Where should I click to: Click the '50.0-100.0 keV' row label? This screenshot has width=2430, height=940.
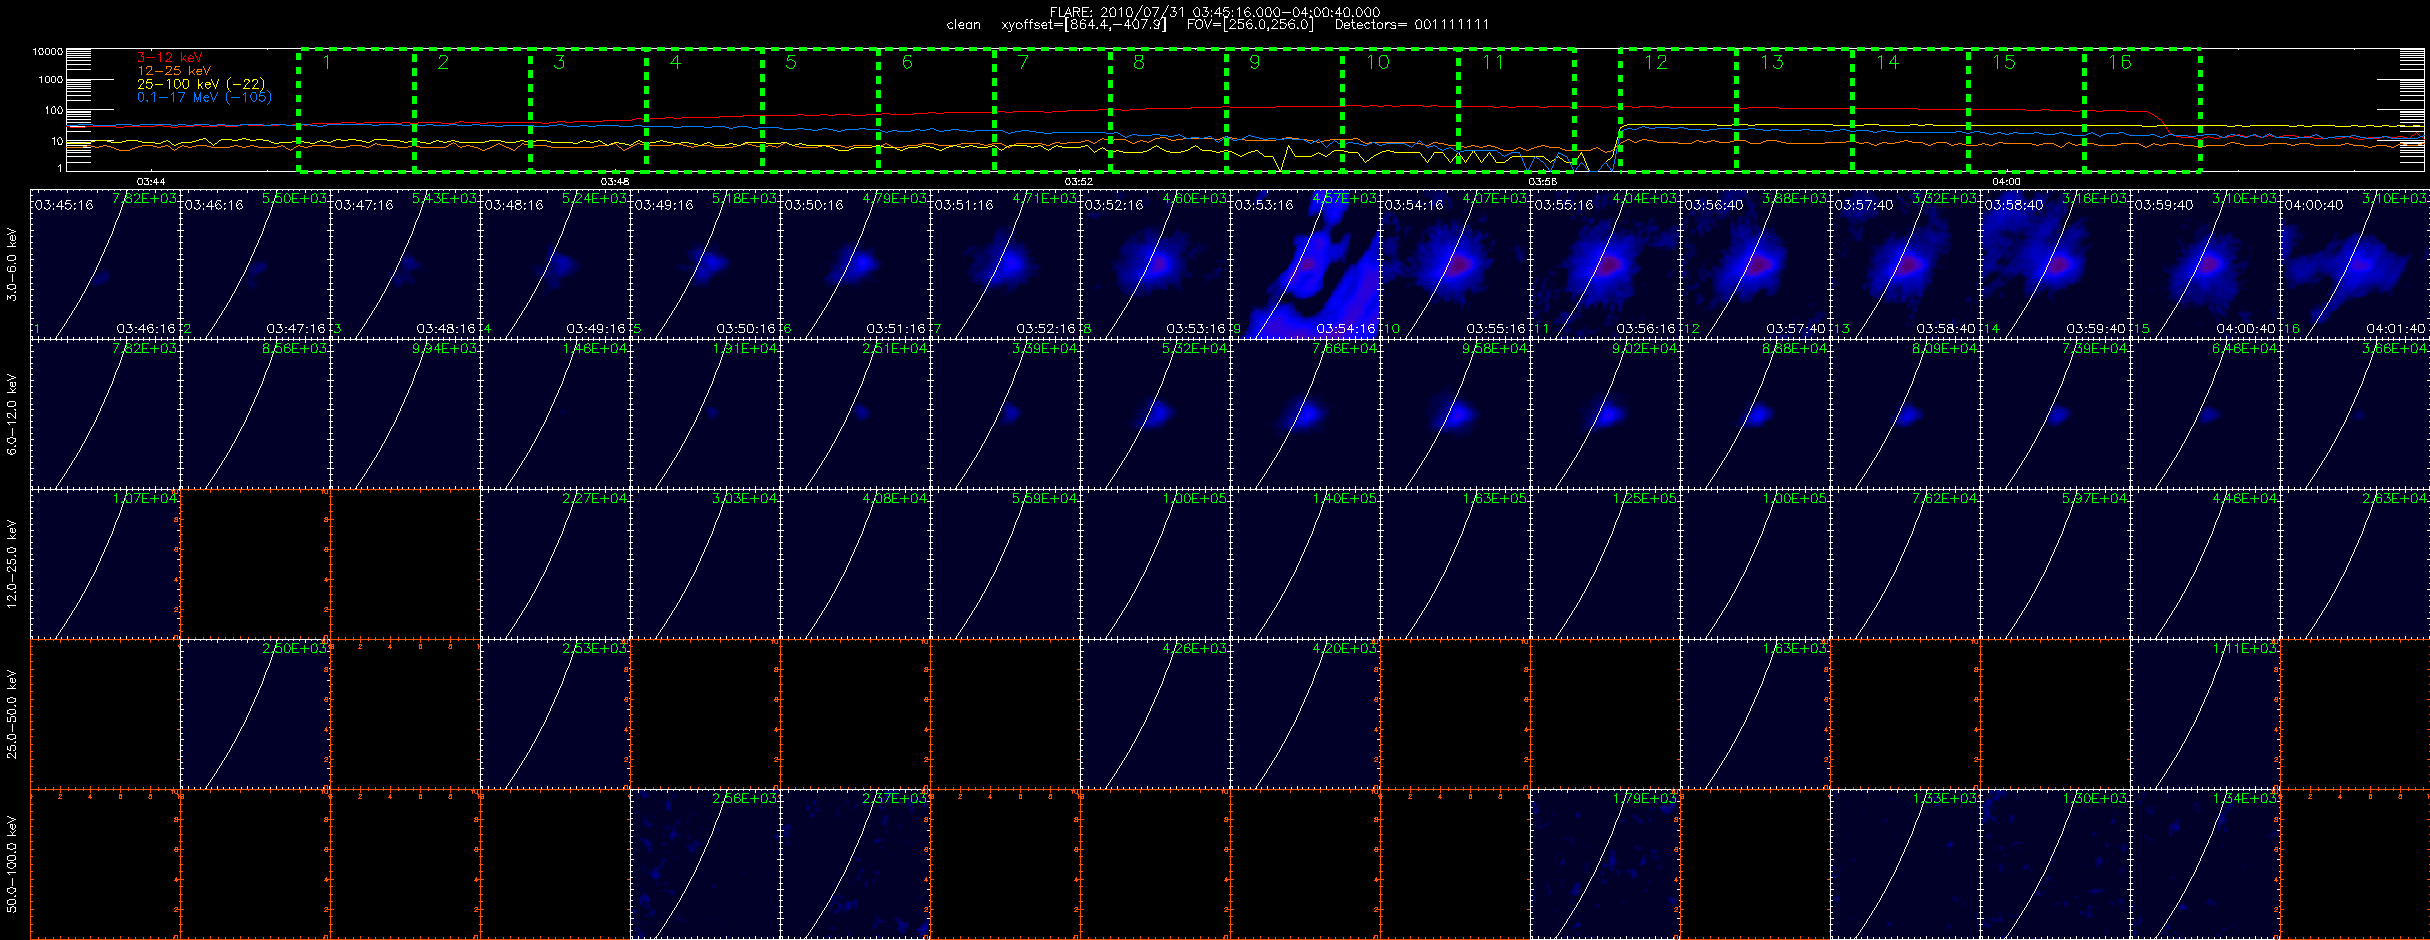(12, 864)
